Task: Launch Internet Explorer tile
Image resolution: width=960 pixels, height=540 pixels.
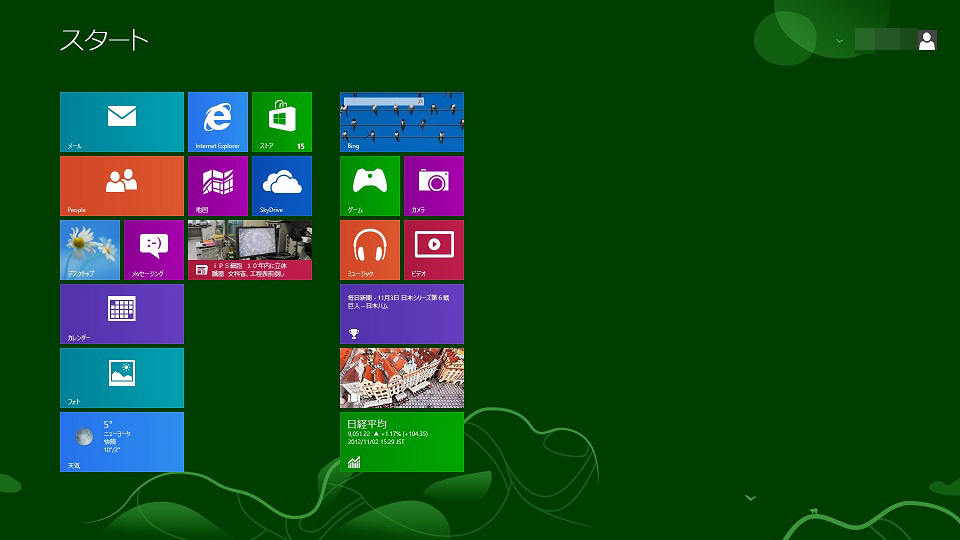Action: [218, 122]
